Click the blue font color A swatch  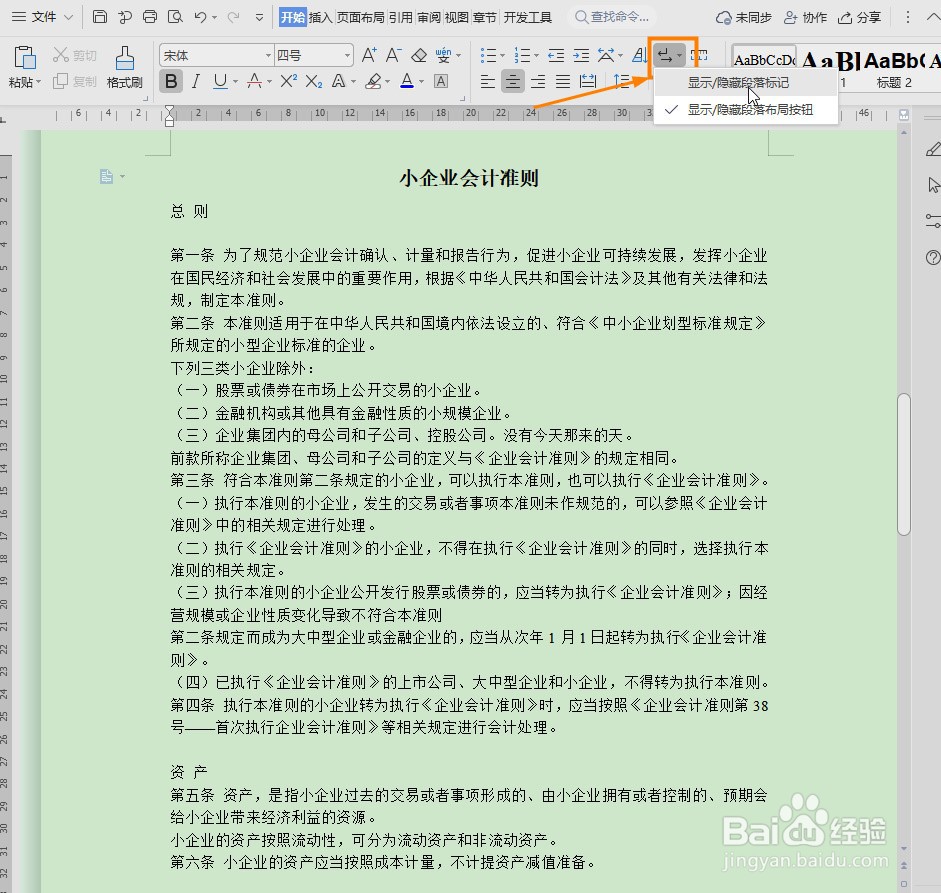click(407, 81)
